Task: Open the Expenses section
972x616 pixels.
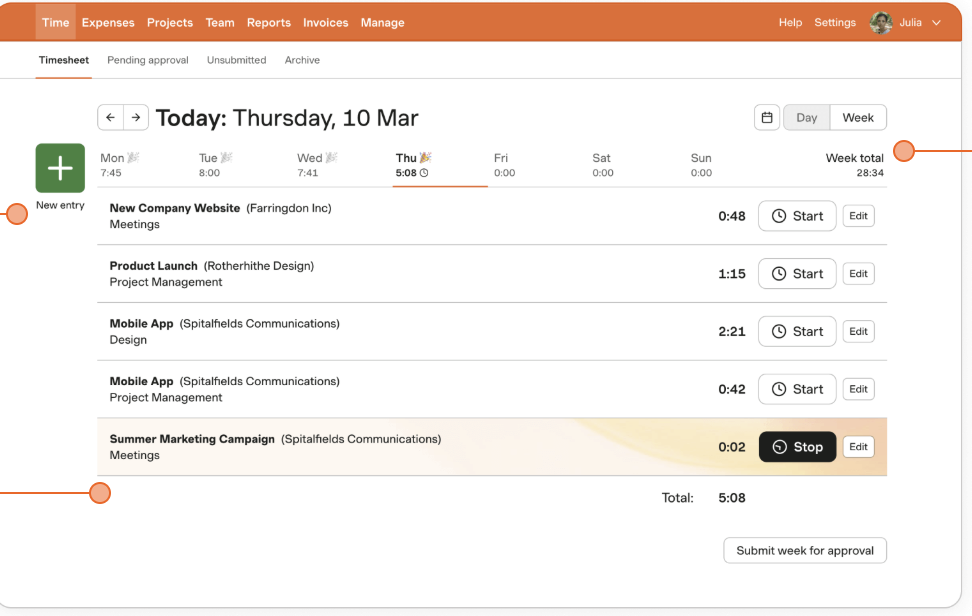Action: click(108, 22)
